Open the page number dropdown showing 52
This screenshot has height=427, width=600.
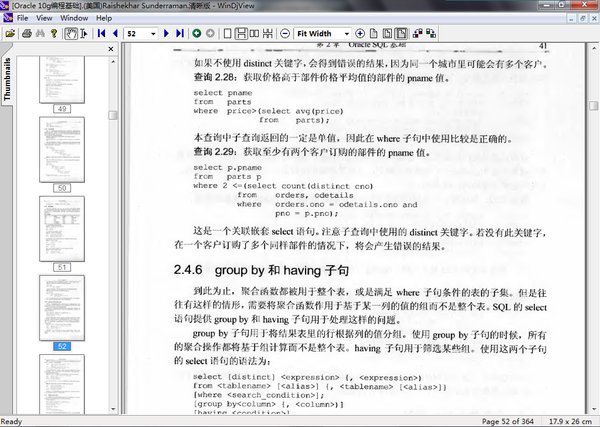point(154,34)
